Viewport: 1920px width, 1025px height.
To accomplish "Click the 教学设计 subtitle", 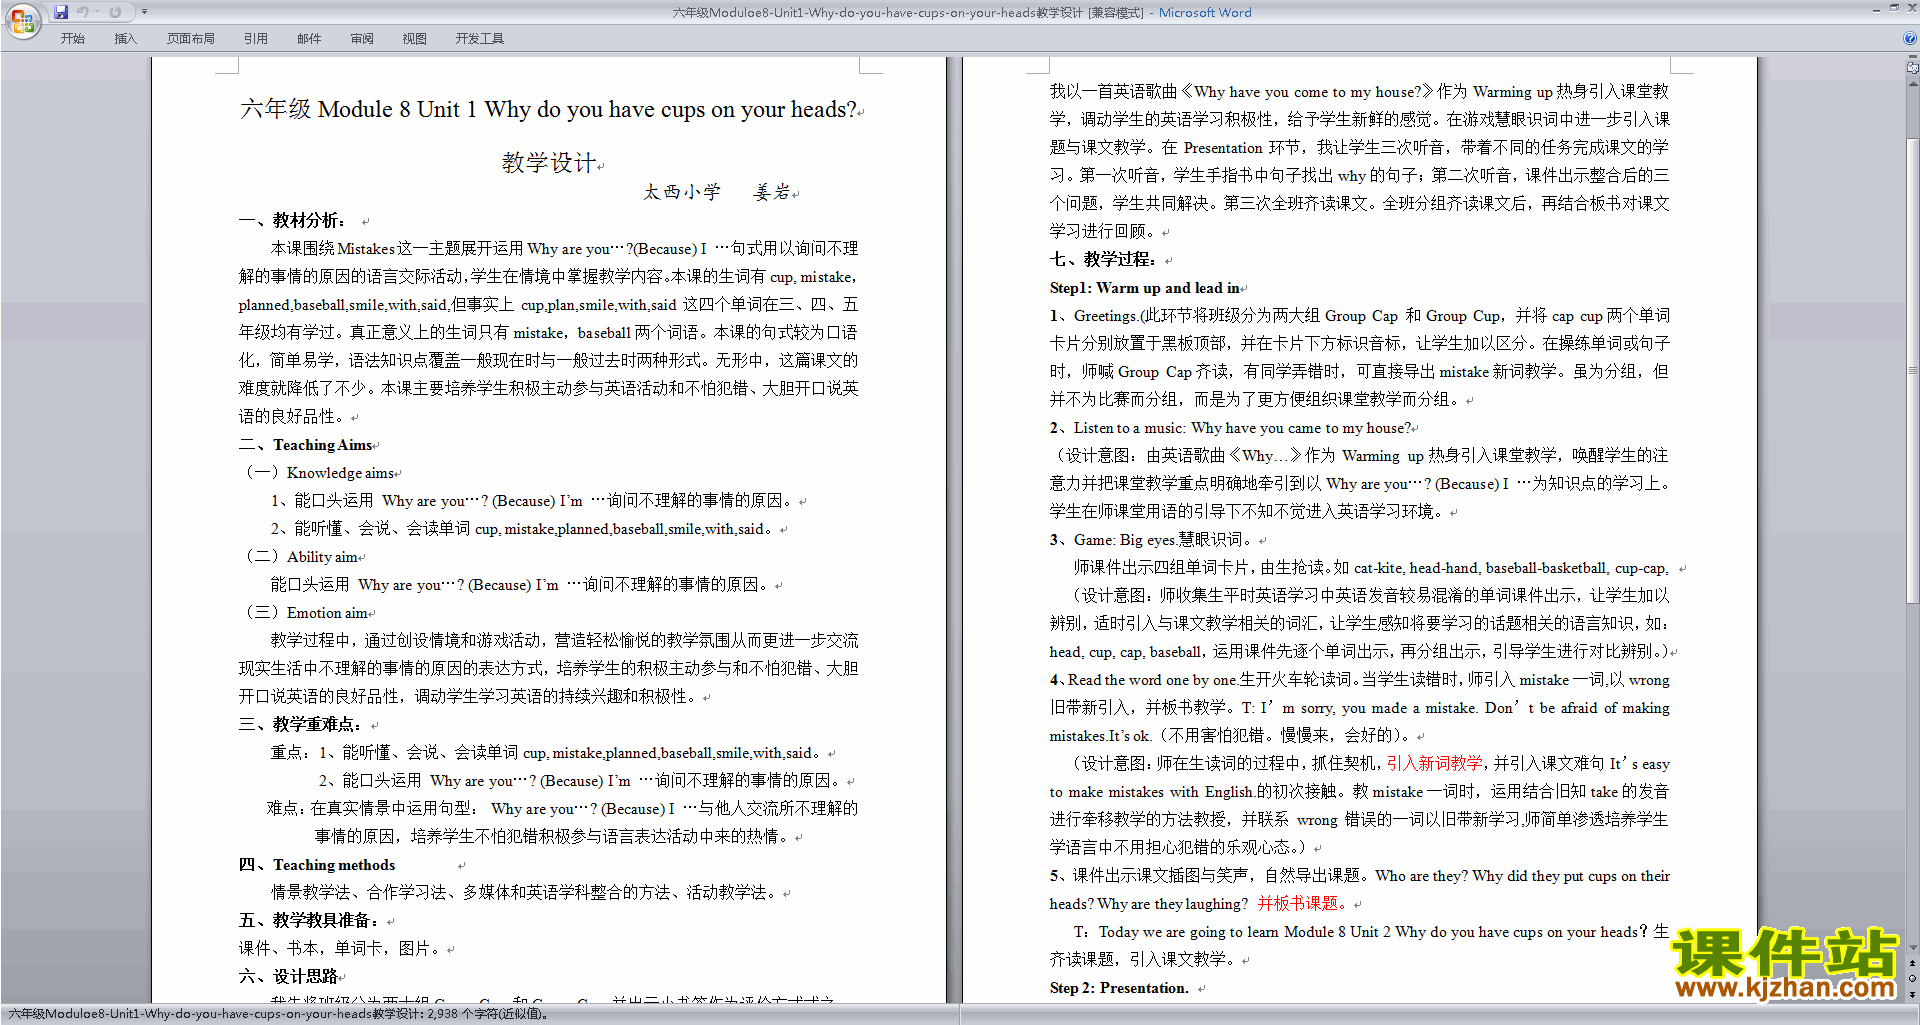I will [549, 163].
